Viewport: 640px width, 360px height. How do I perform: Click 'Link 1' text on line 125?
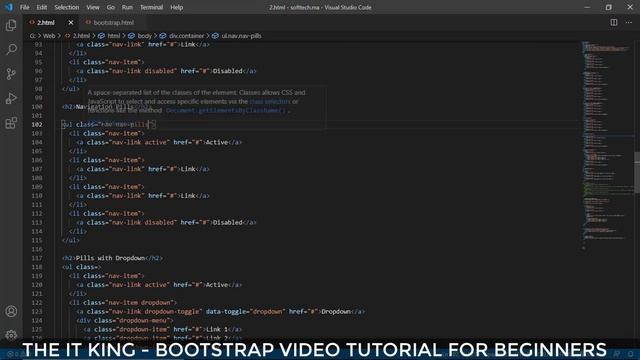217,329
